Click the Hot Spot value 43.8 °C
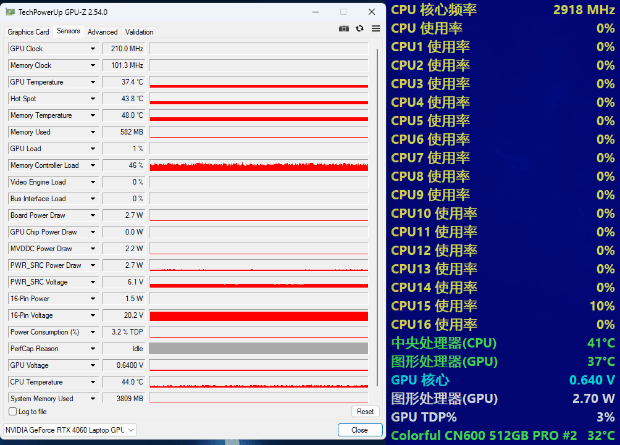This screenshot has width=620, height=445. (124, 98)
